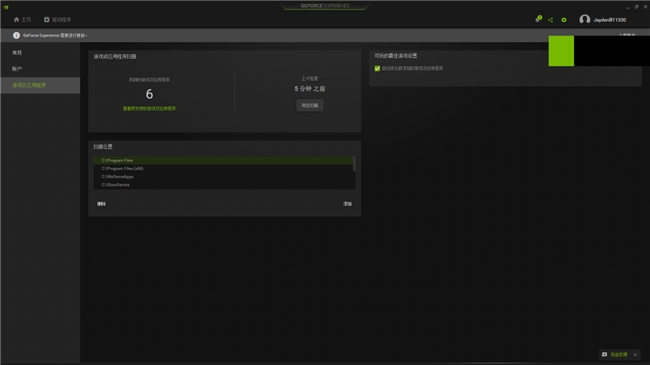Click the feedback speech bubble icon
Screen dimensions: 650x365
click(x=604, y=355)
